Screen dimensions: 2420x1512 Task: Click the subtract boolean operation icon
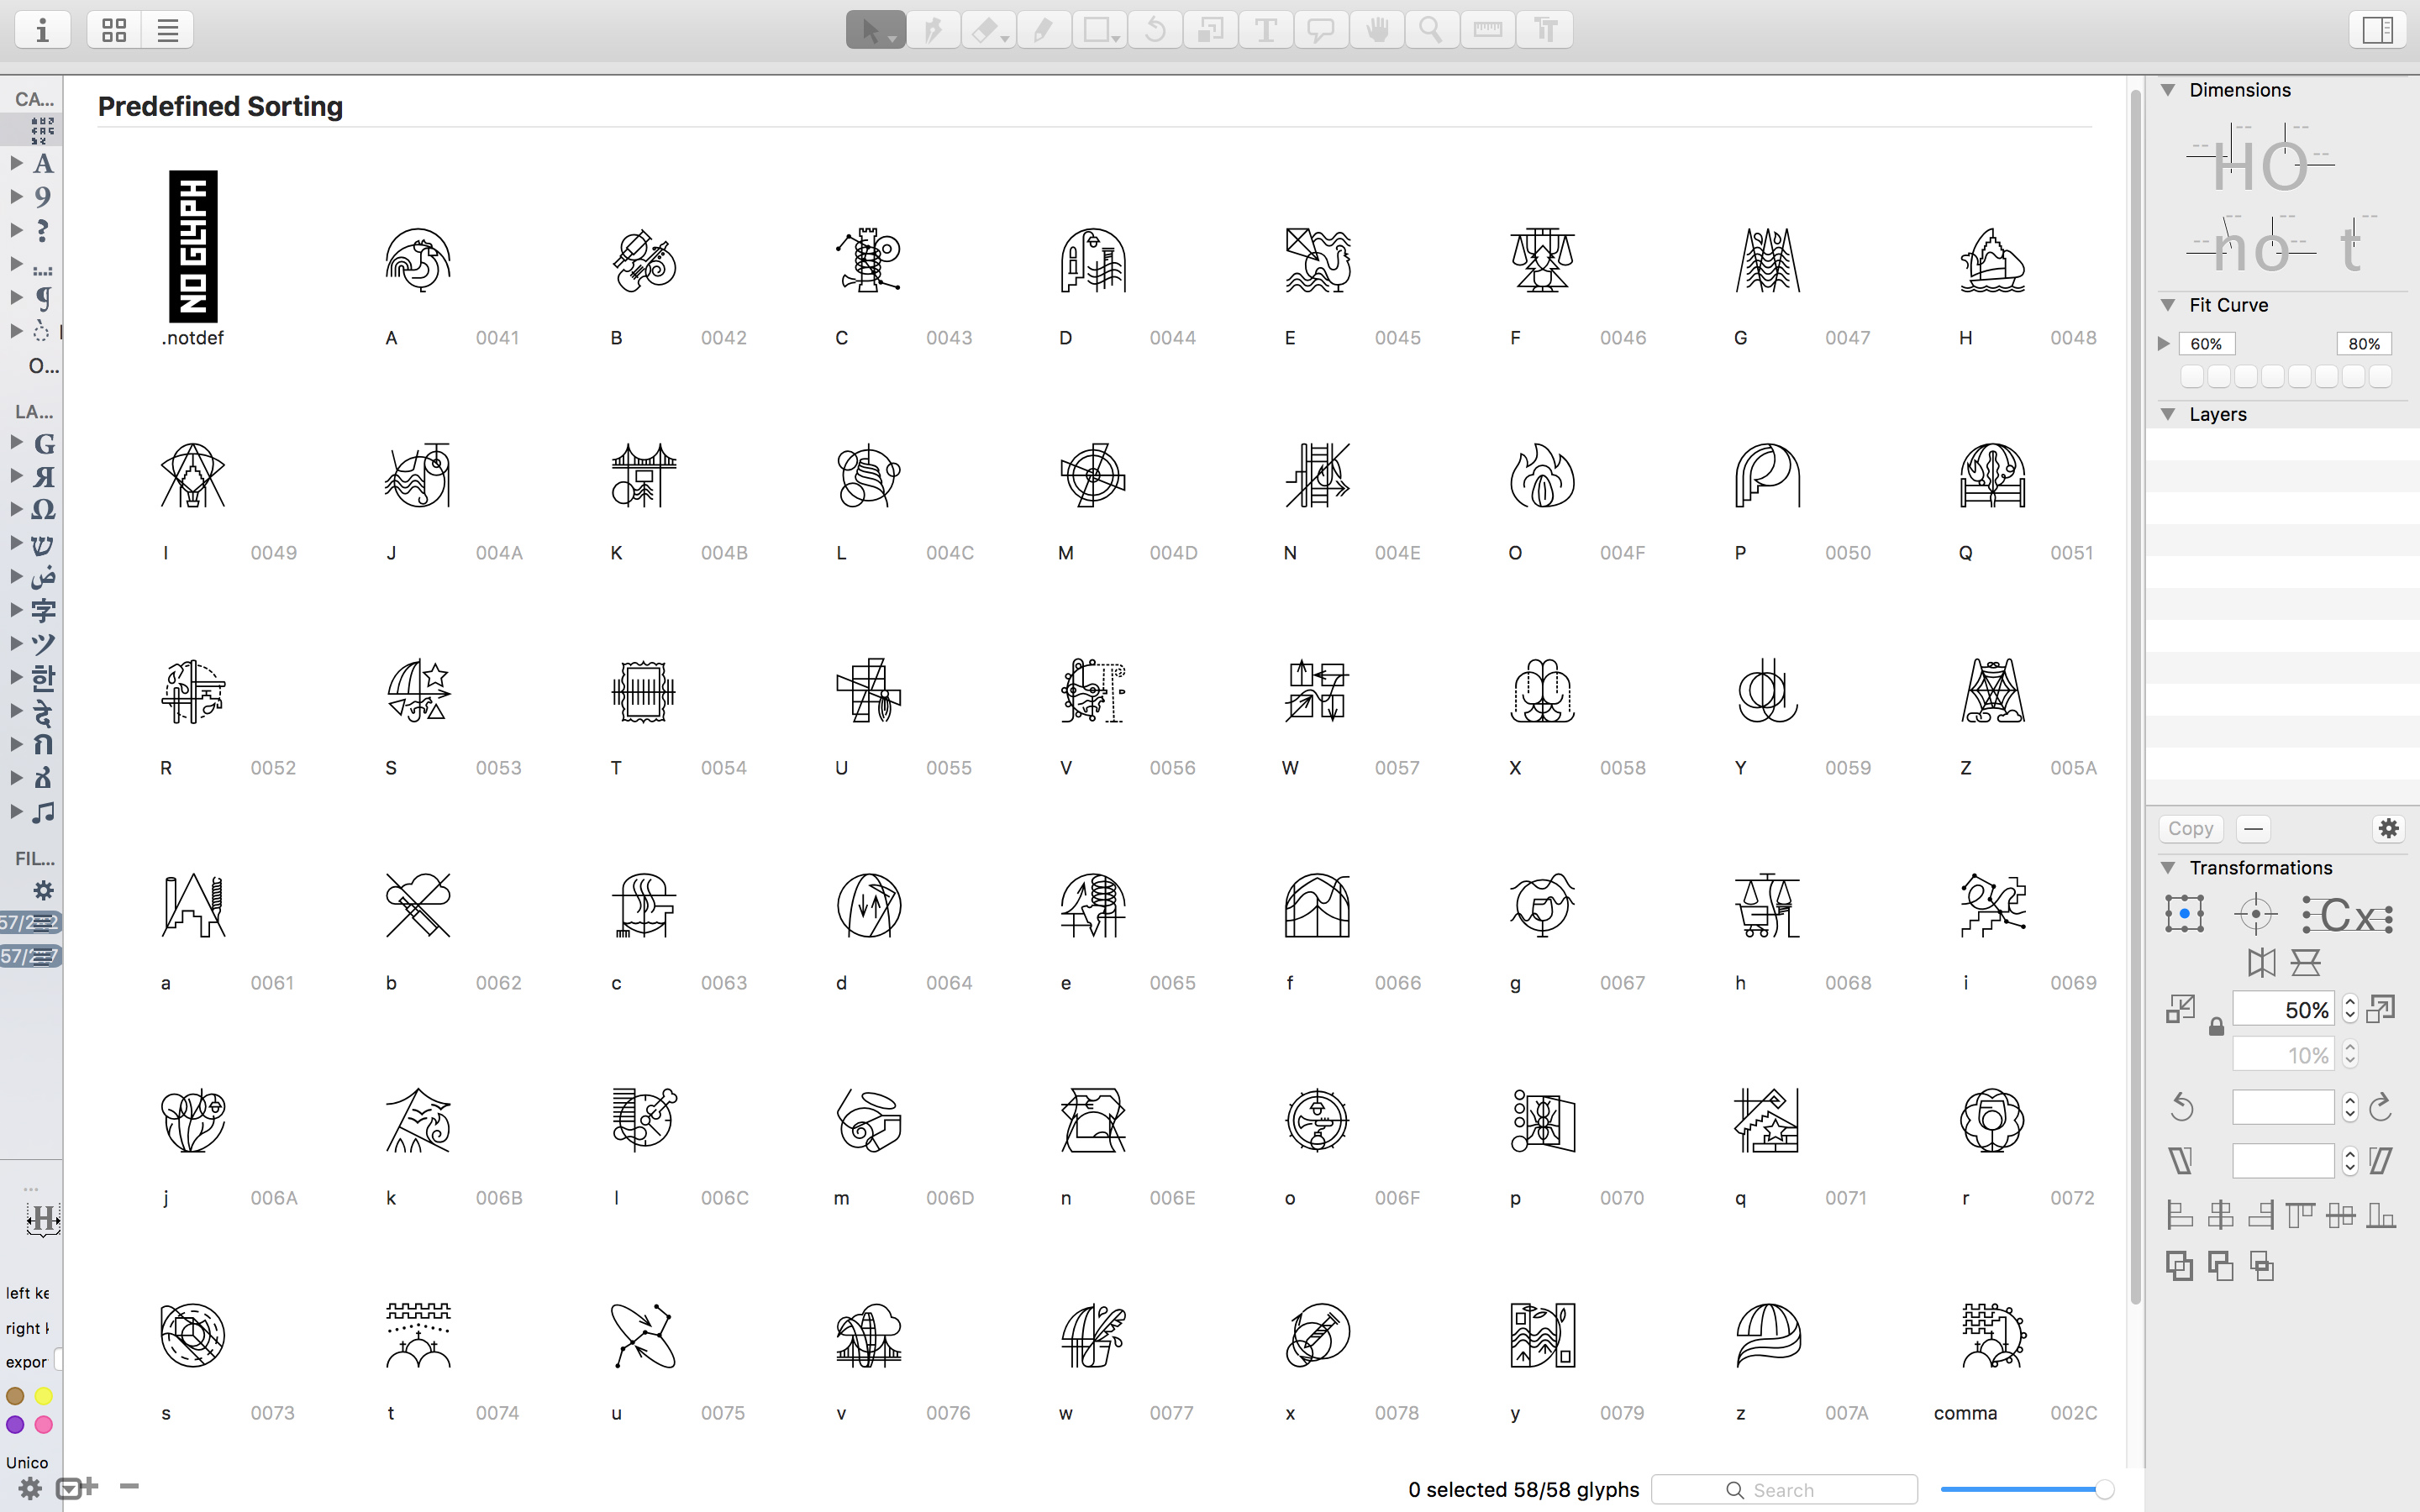[2220, 1266]
